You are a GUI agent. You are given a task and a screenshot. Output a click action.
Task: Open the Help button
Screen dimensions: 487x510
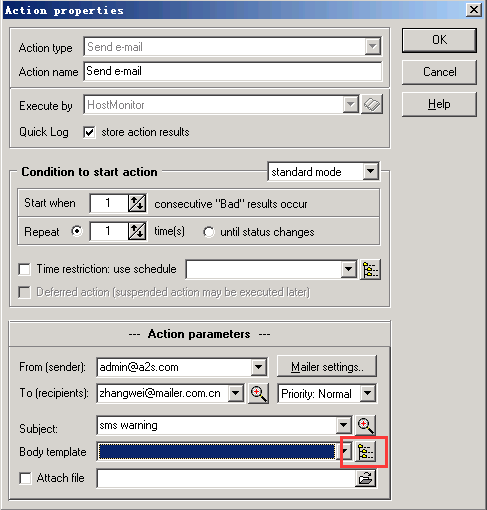[x=439, y=104]
